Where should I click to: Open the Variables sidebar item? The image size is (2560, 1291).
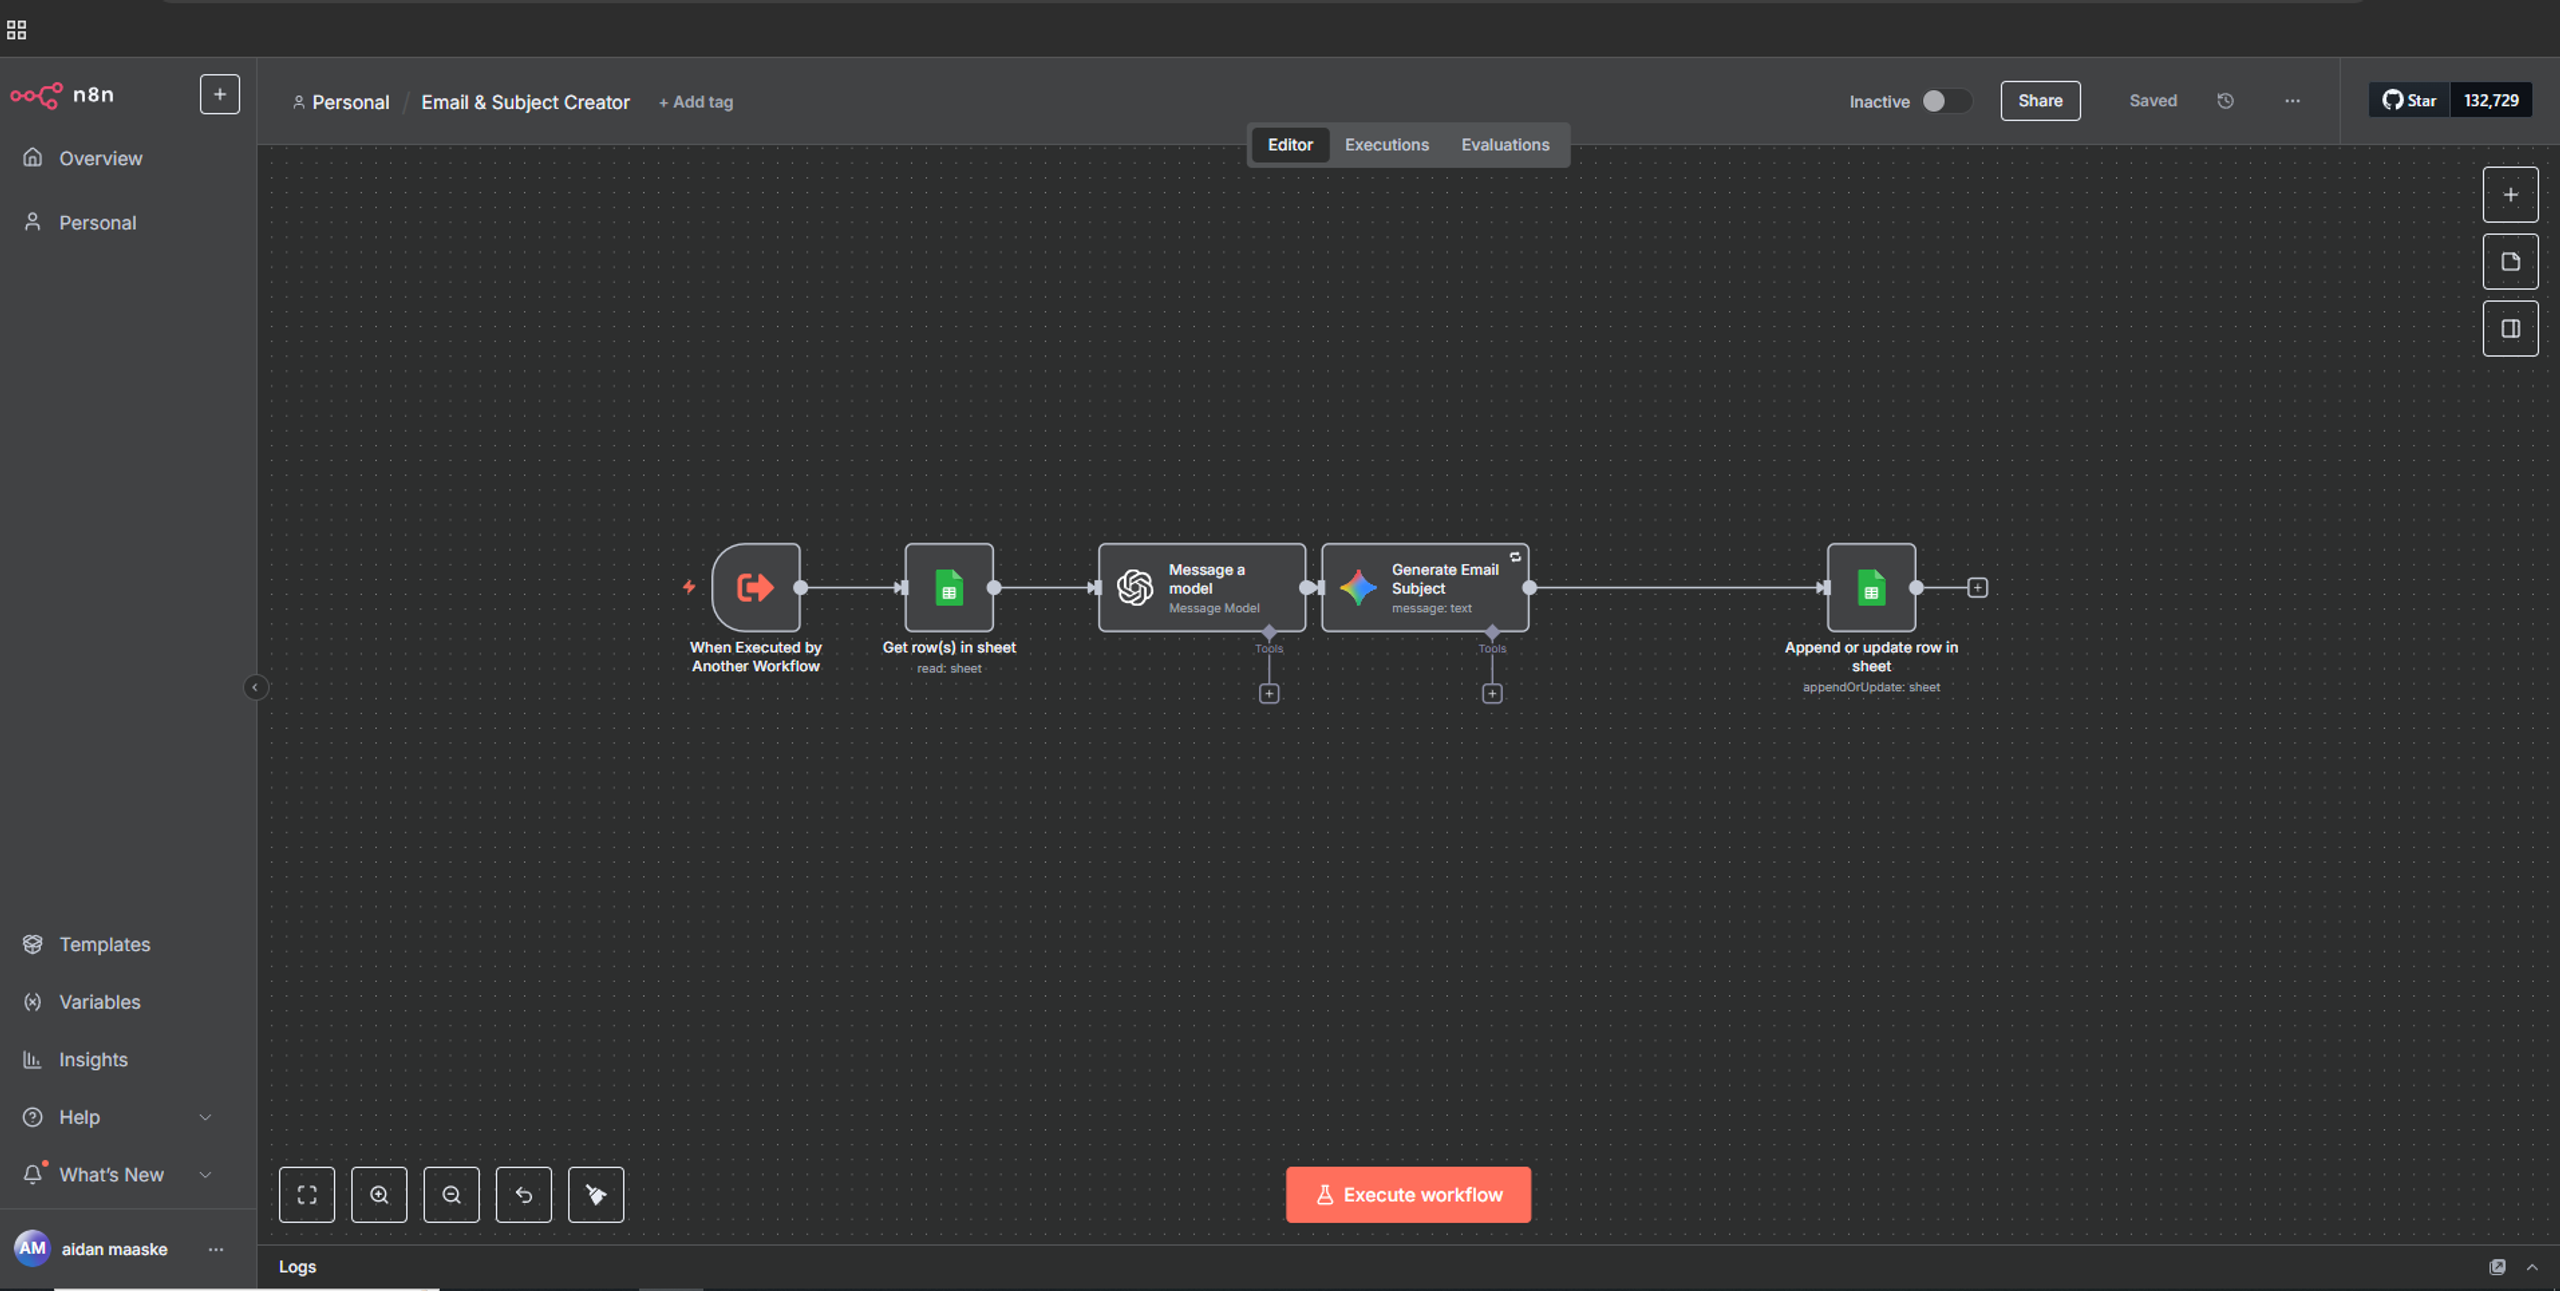coord(99,1002)
